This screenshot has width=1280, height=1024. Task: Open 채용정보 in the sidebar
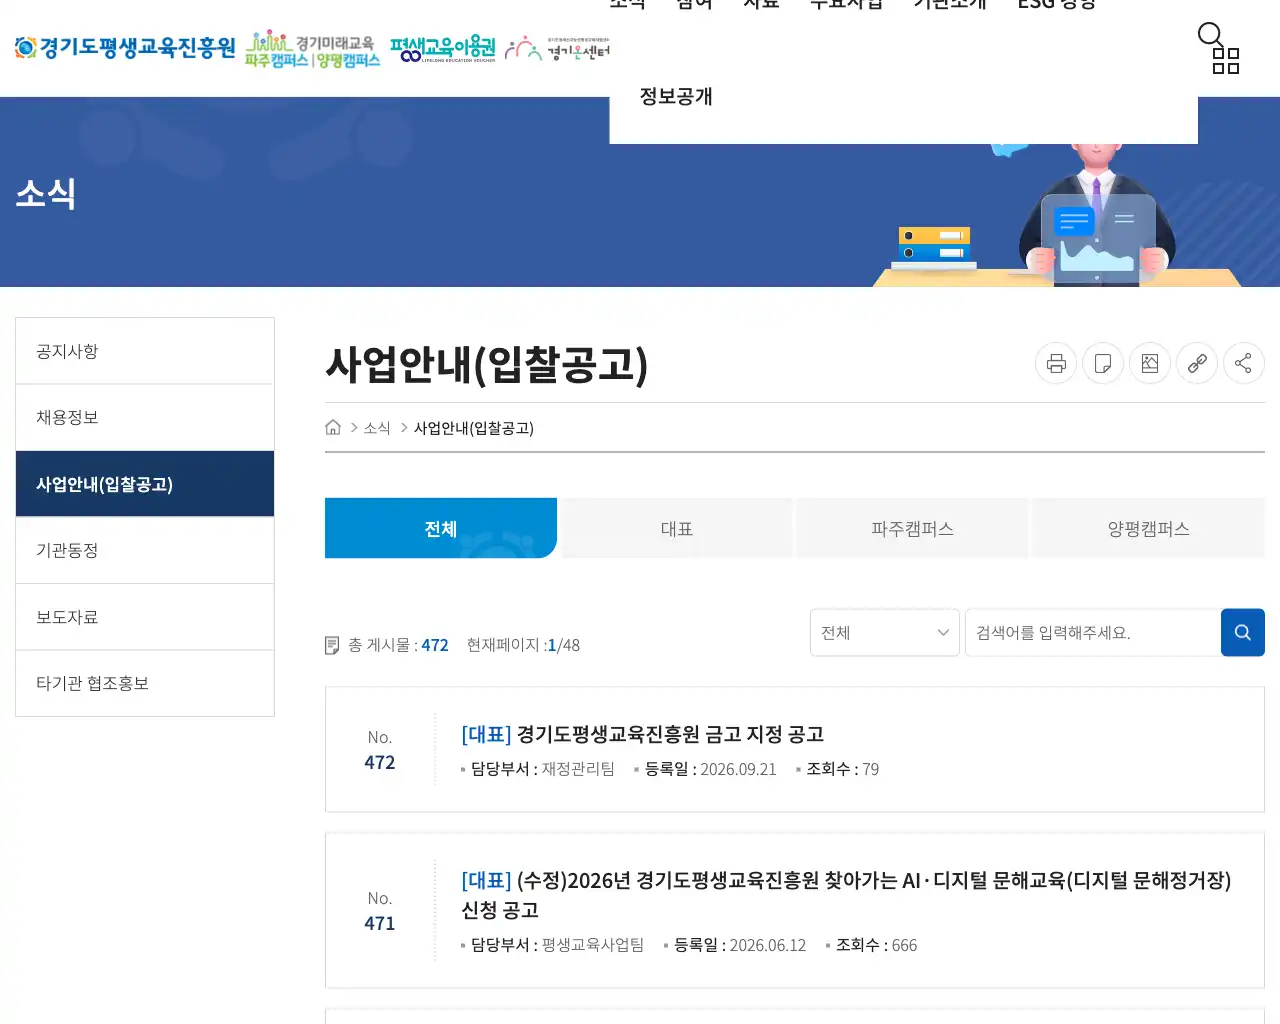coord(145,417)
